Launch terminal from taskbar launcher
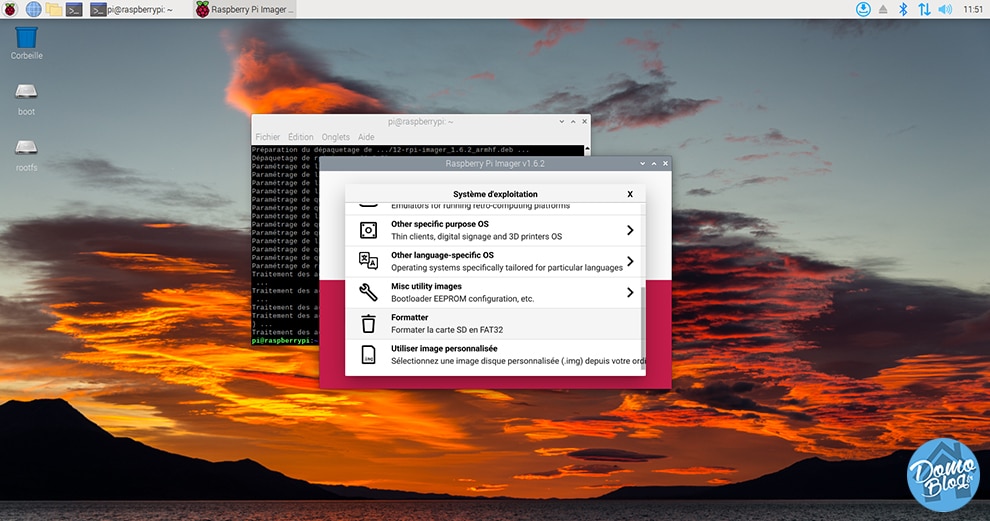The image size is (990, 521). [x=74, y=9]
